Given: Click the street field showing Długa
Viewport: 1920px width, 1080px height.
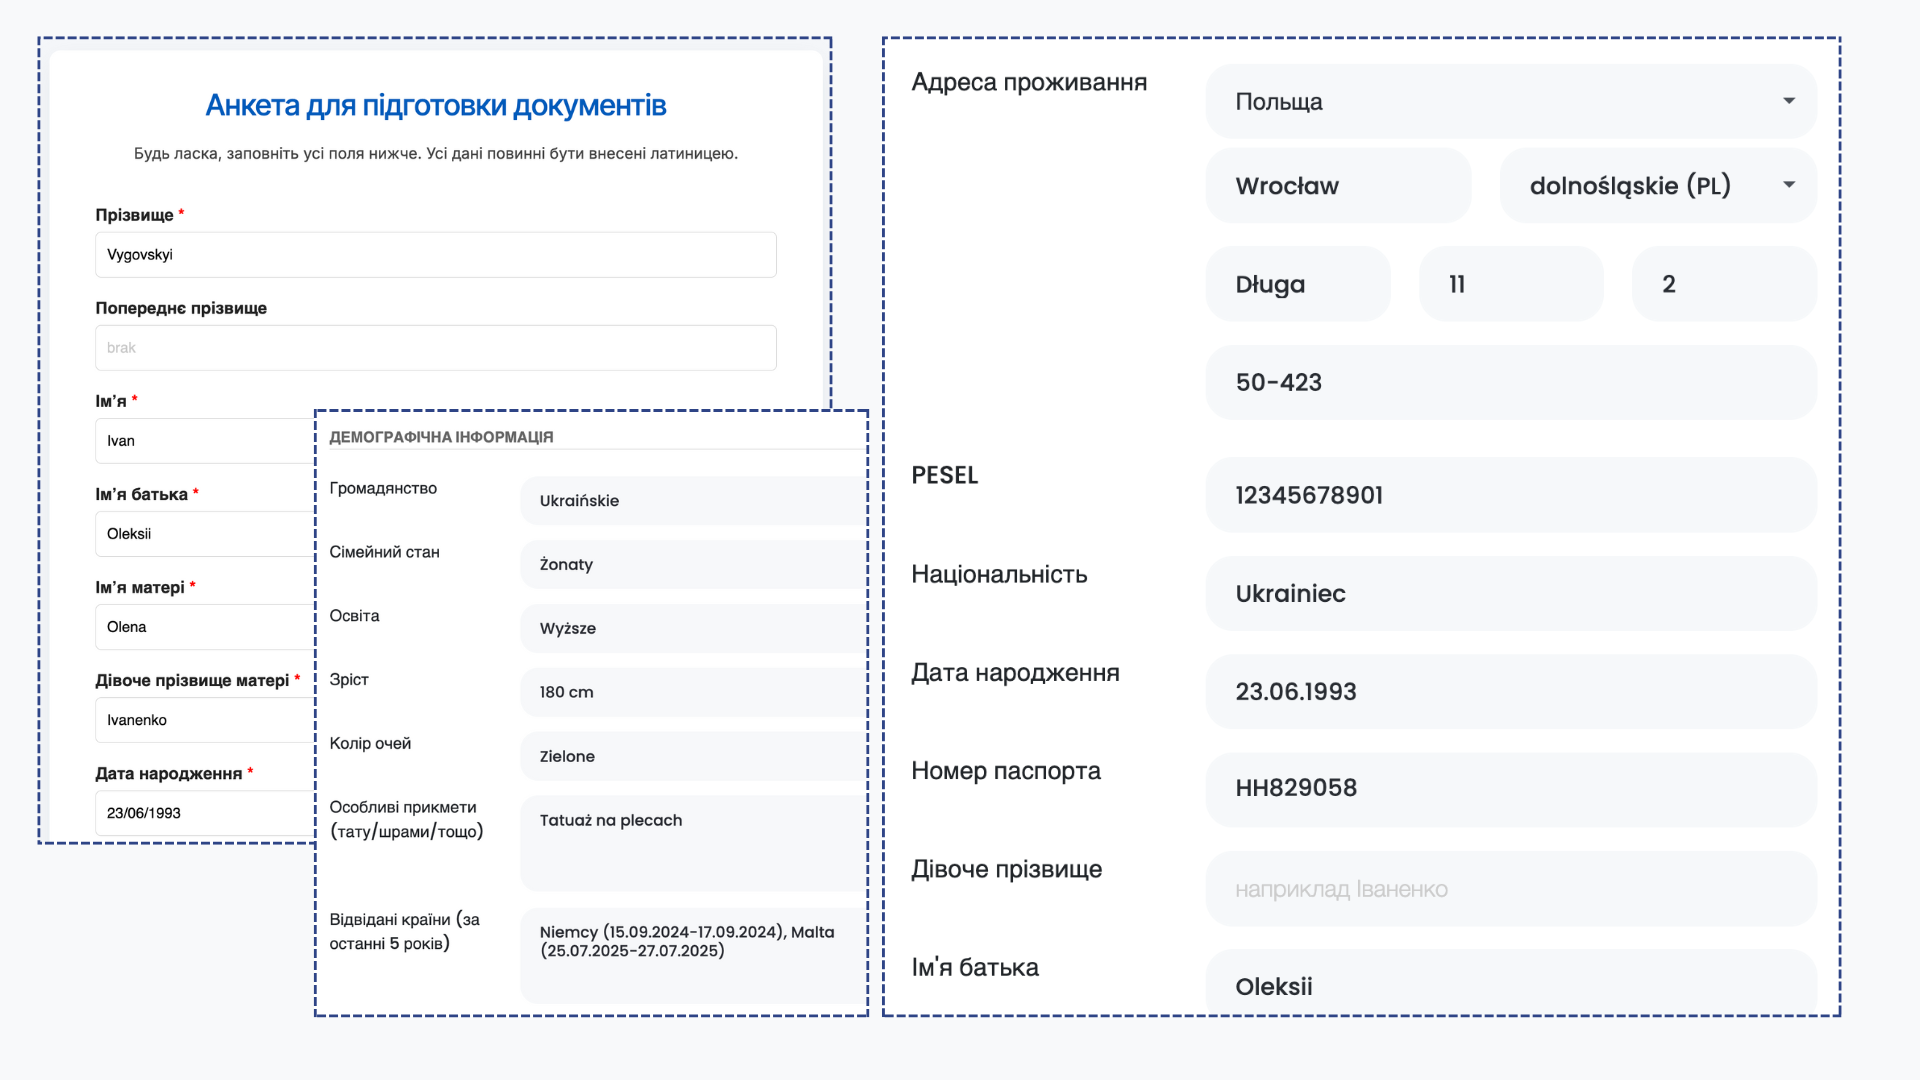Looking at the screenshot, I should point(1298,283).
